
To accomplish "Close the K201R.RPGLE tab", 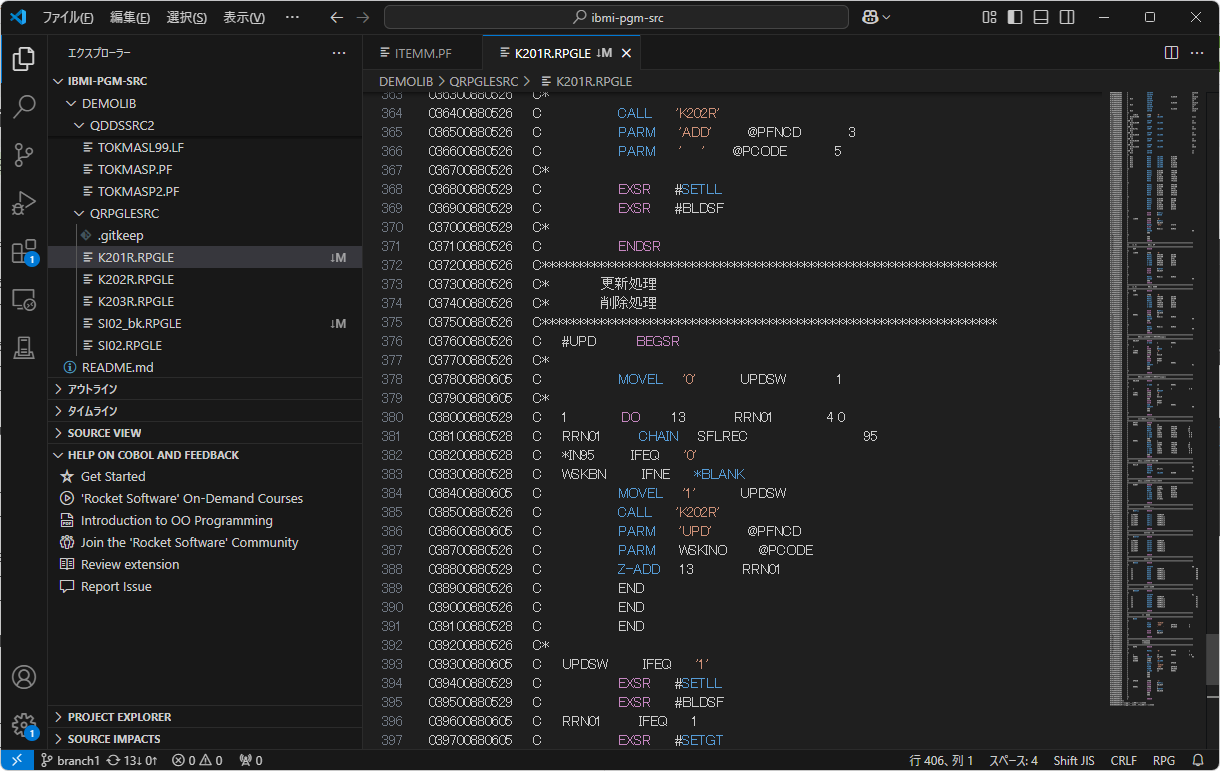I will [627, 53].
